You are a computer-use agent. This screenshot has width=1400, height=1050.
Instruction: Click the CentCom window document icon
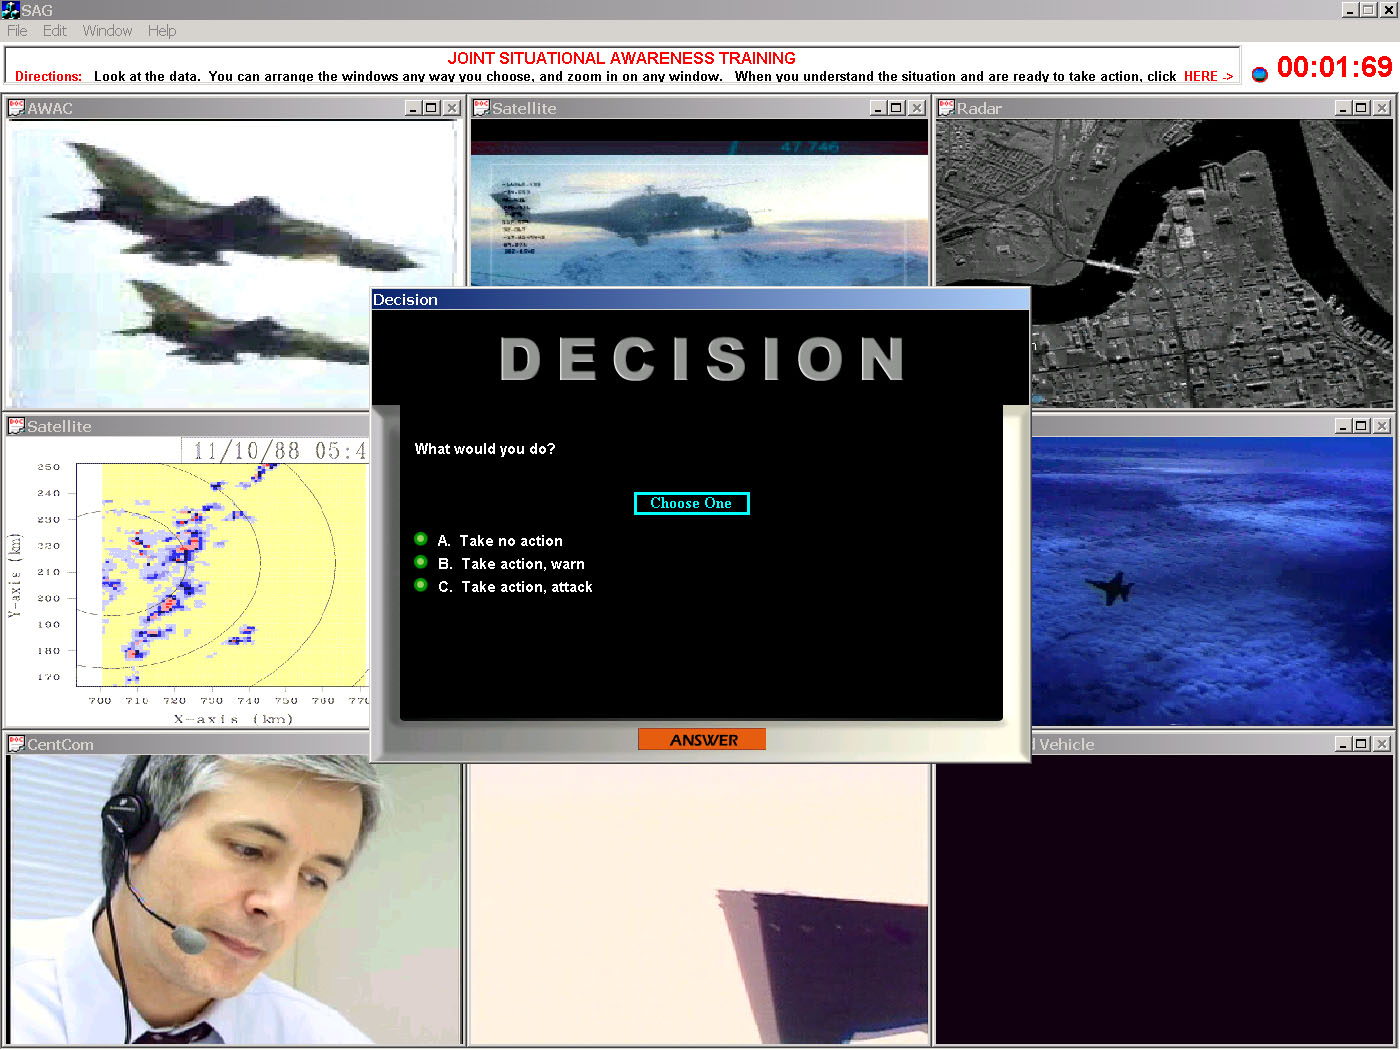point(16,744)
